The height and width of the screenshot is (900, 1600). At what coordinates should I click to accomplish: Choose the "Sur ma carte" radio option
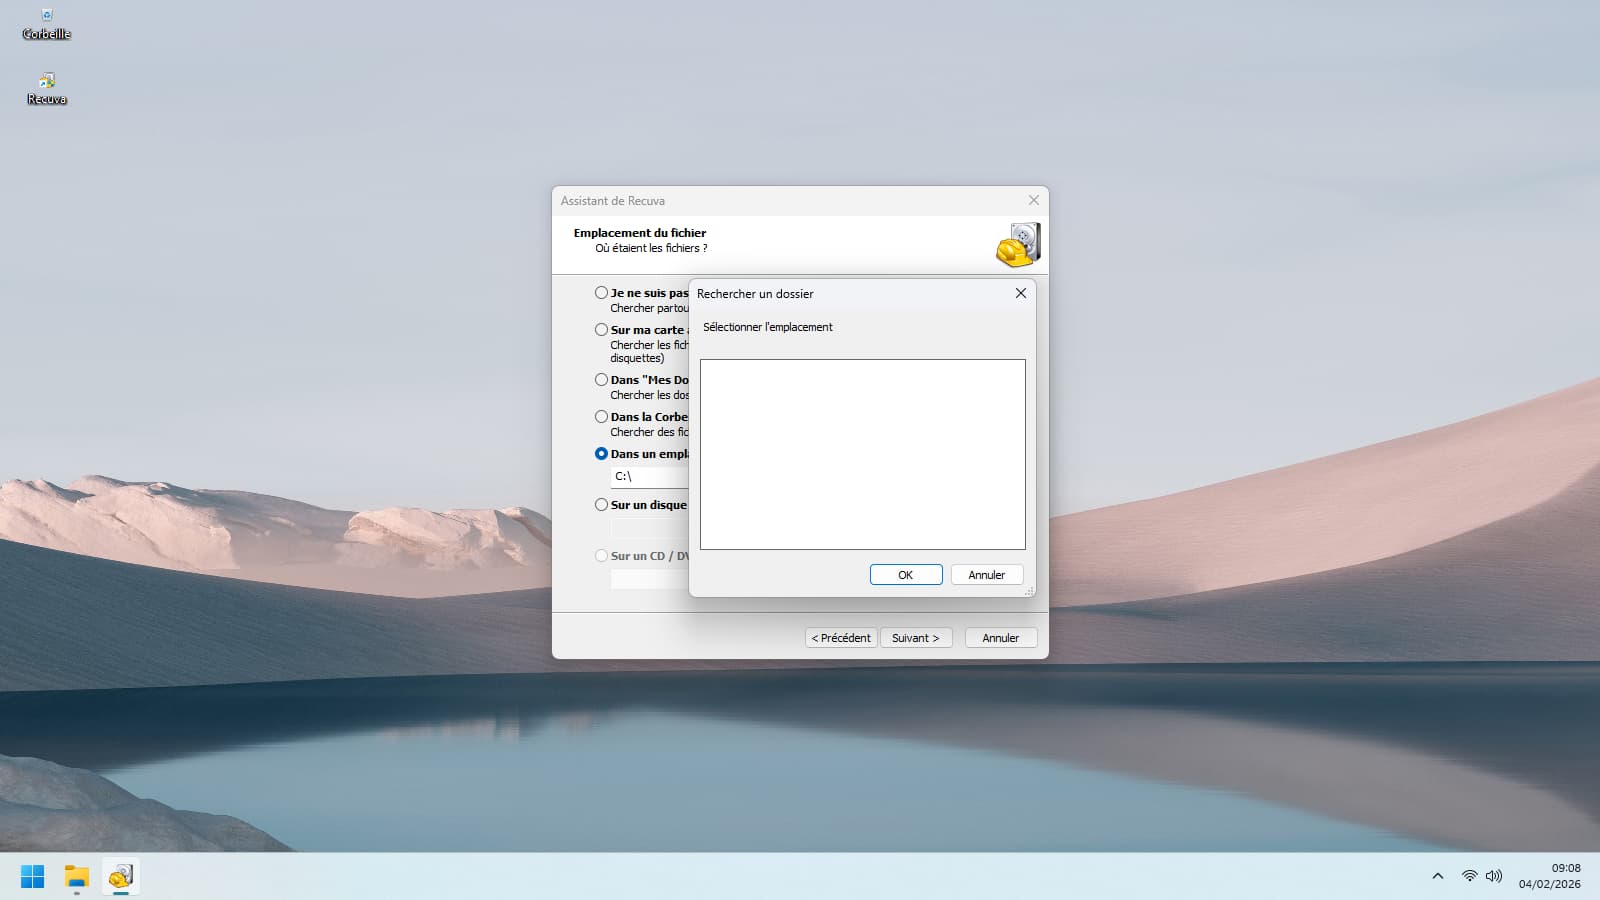pyautogui.click(x=601, y=330)
